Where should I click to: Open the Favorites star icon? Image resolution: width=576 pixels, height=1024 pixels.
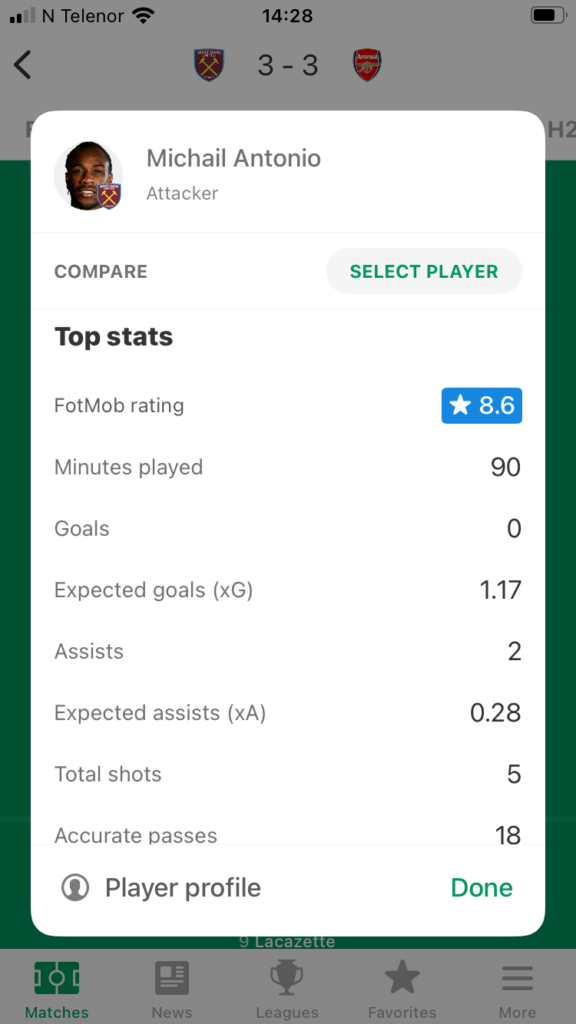[402, 978]
